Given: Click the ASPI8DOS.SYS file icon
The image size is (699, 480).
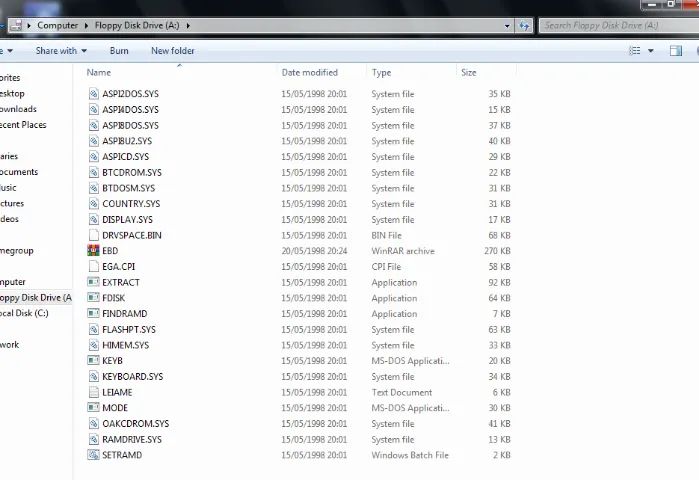Looking at the screenshot, I should pyautogui.click(x=93, y=125).
